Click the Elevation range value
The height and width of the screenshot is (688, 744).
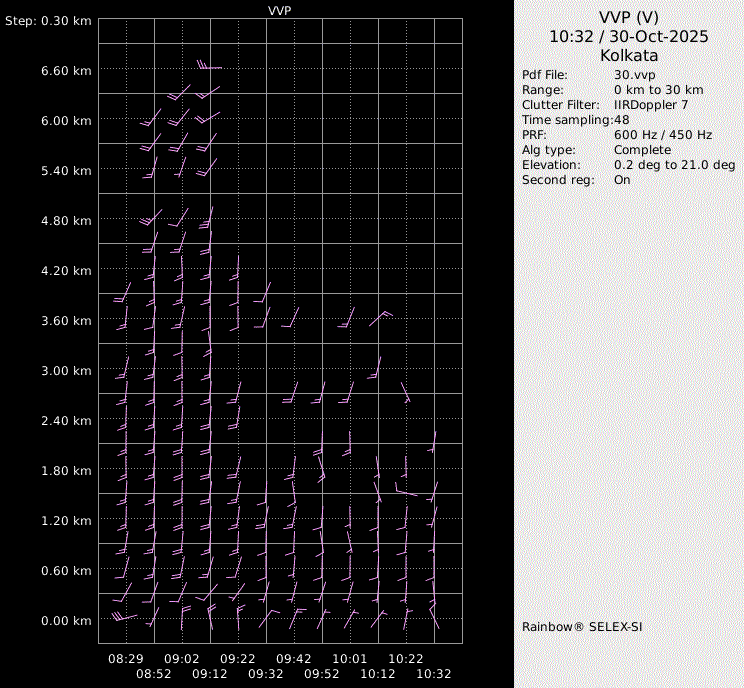(x=674, y=165)
